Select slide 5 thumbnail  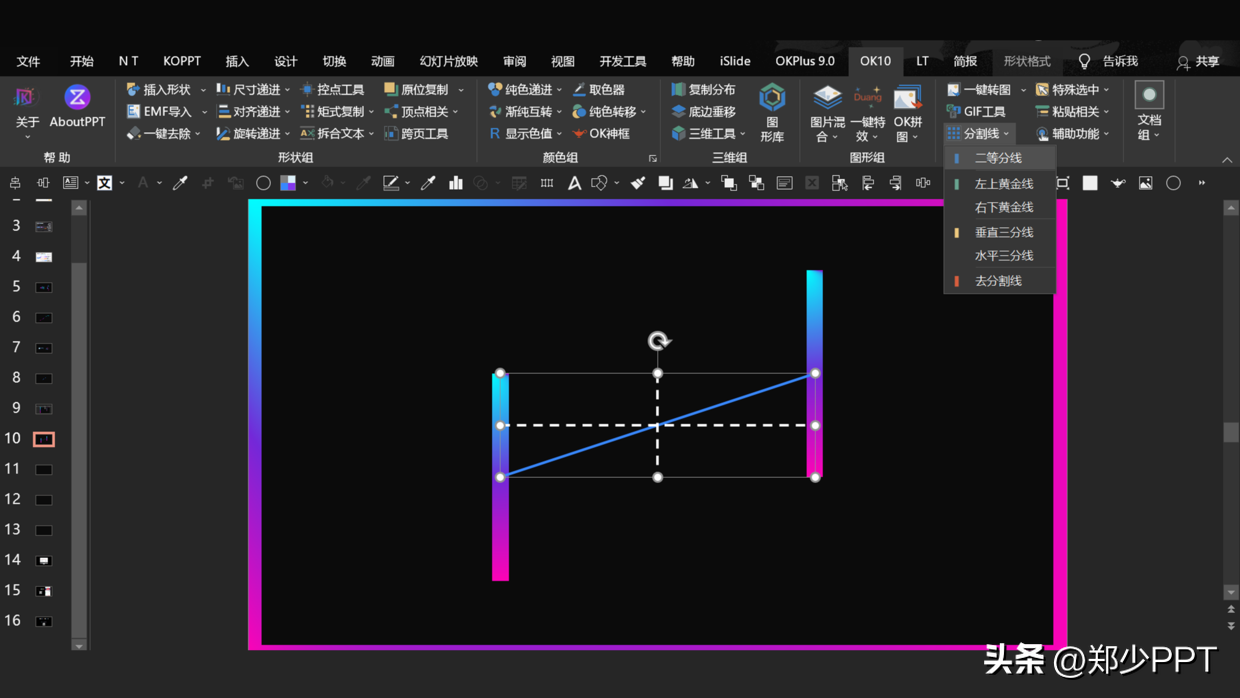[x=44, y=287]
